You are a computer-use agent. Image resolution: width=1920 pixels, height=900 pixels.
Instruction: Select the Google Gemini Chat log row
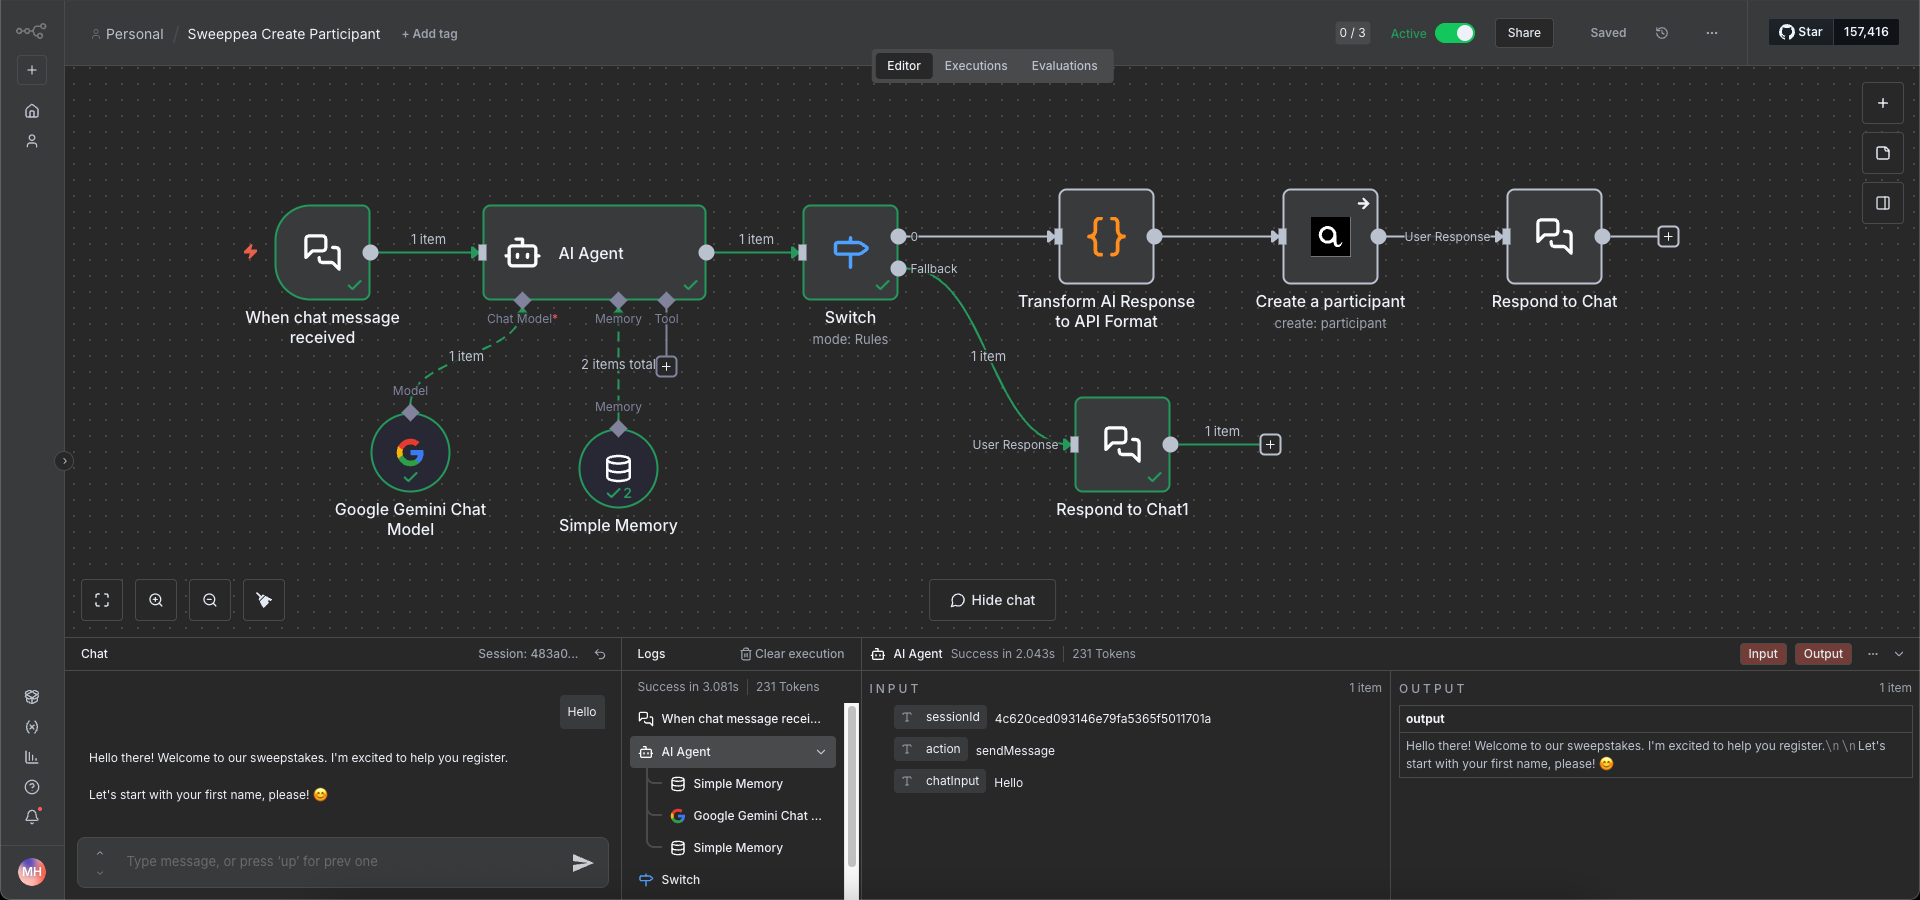point(746,816)
